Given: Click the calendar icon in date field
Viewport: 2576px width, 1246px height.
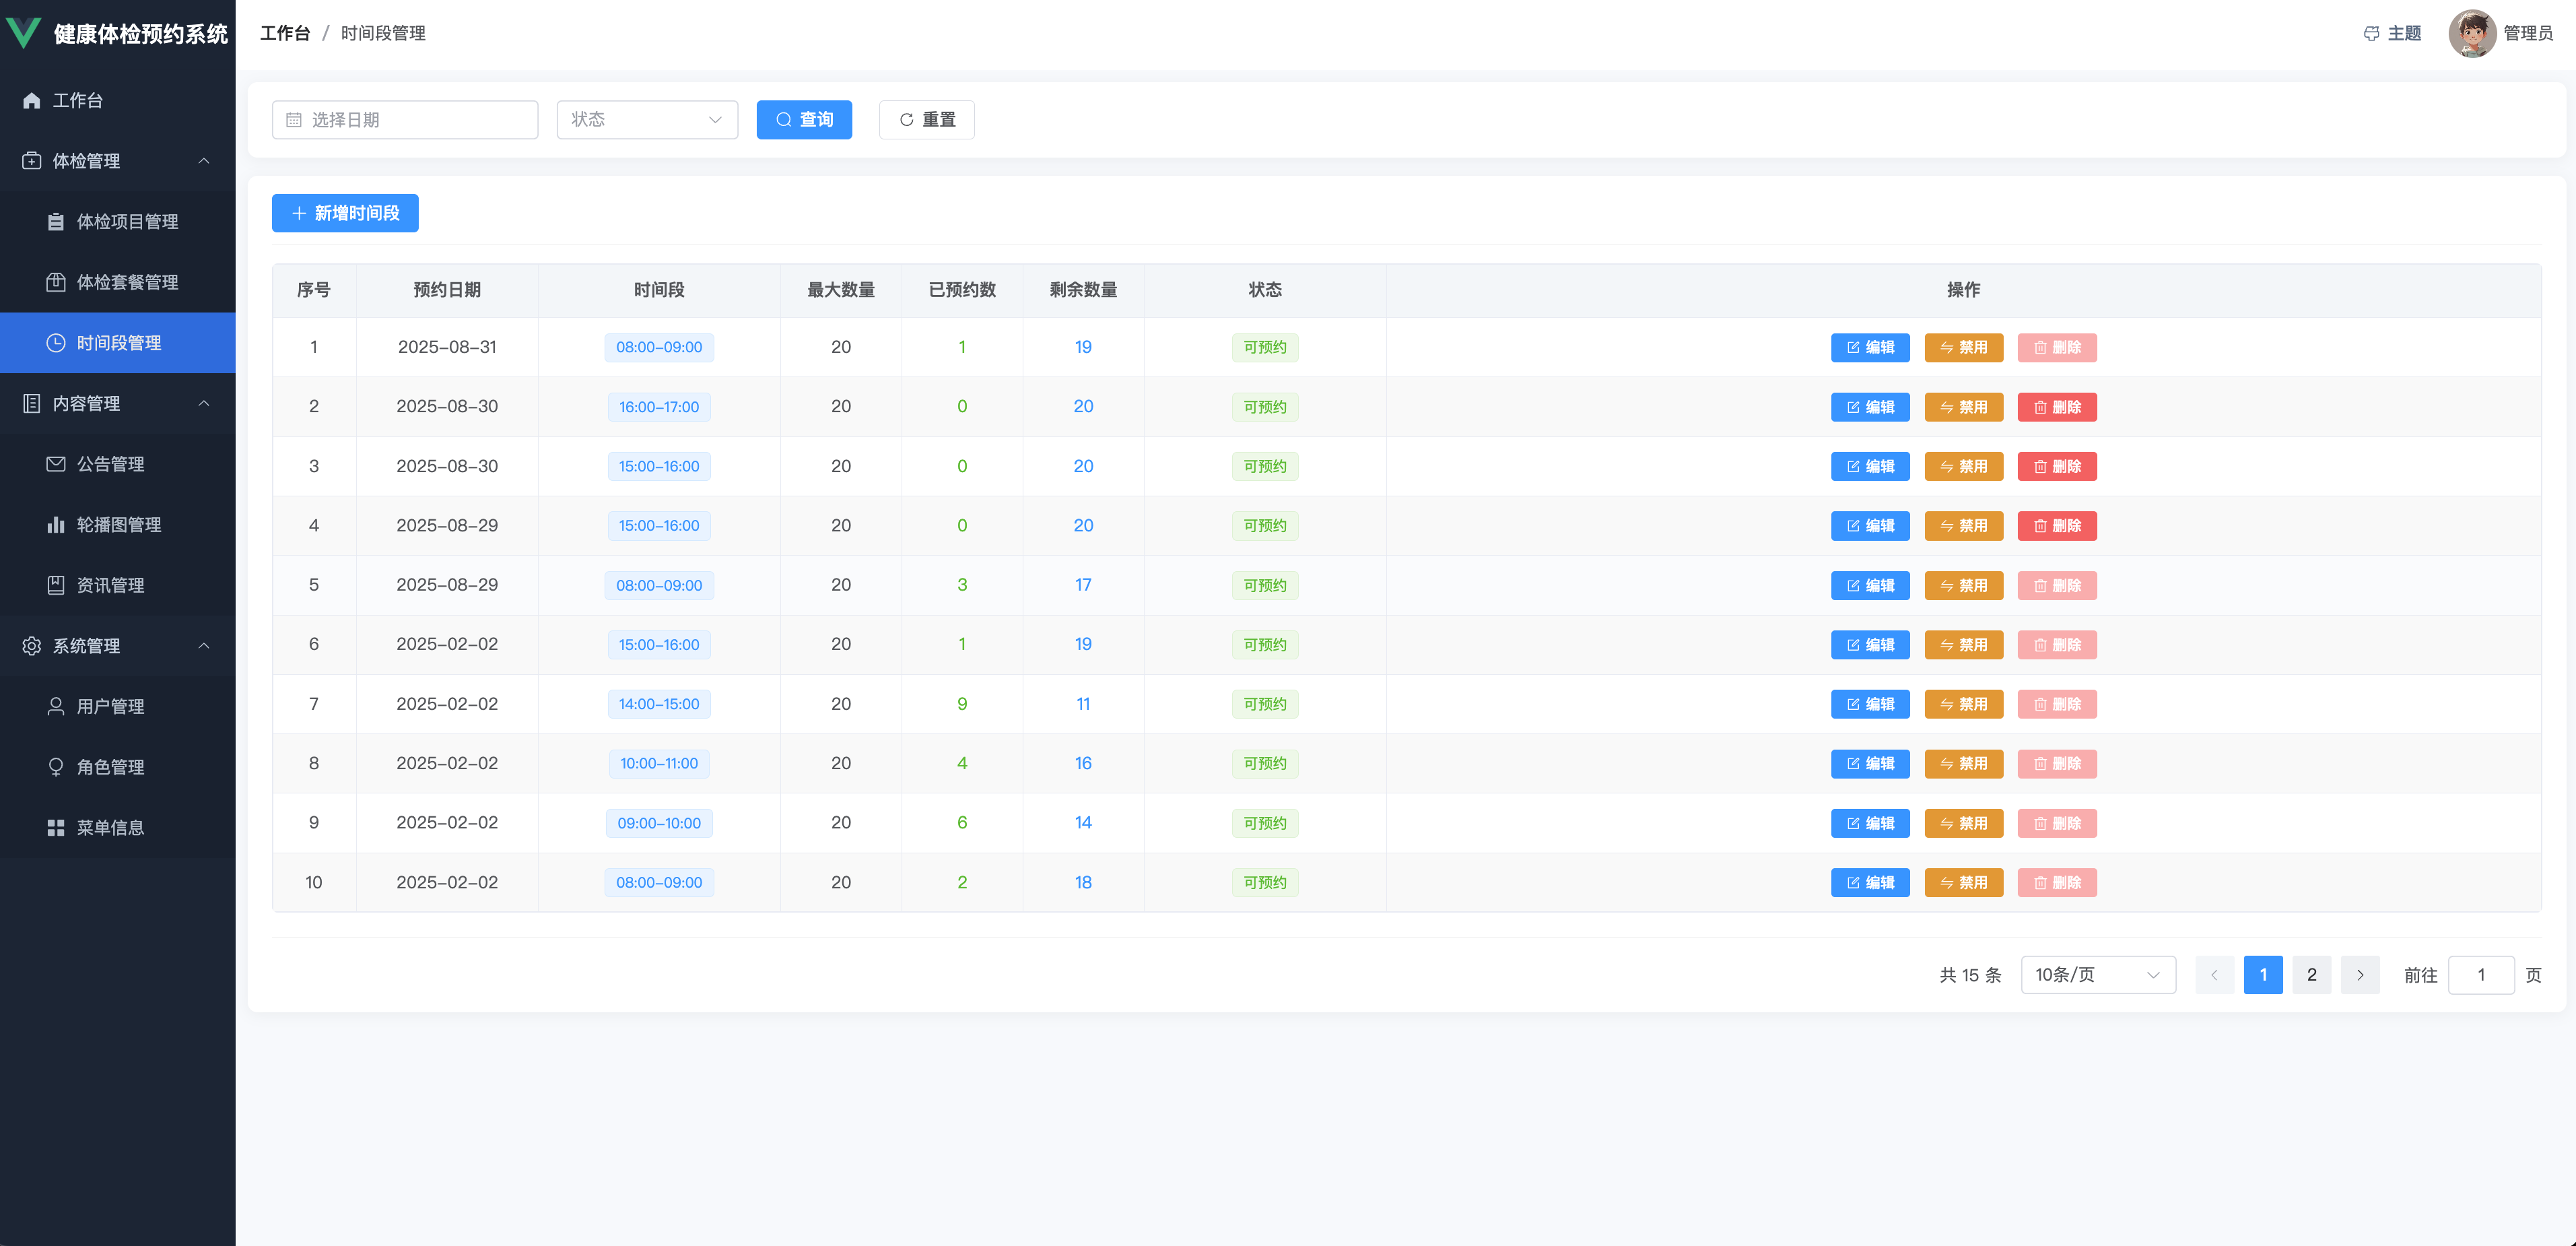Looking at the screenshot, I should (x=294, y=120).
